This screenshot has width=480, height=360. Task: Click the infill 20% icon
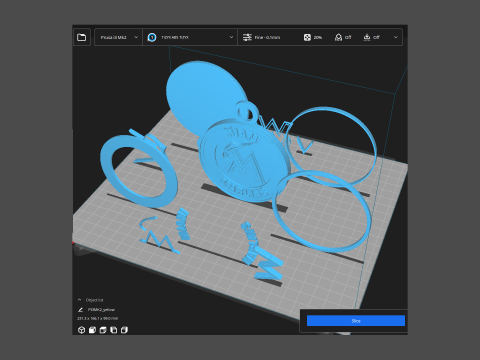tap(307, 37)
